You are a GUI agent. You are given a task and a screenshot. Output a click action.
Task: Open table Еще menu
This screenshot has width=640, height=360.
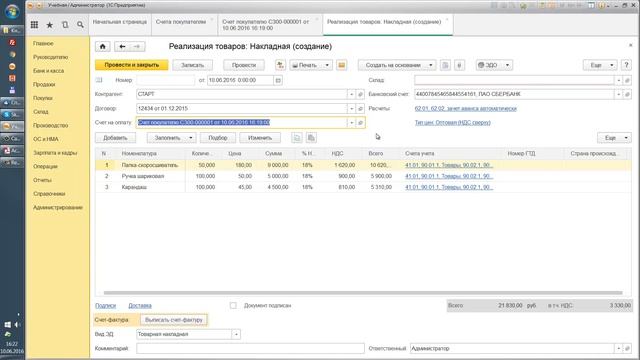point(614,138)
